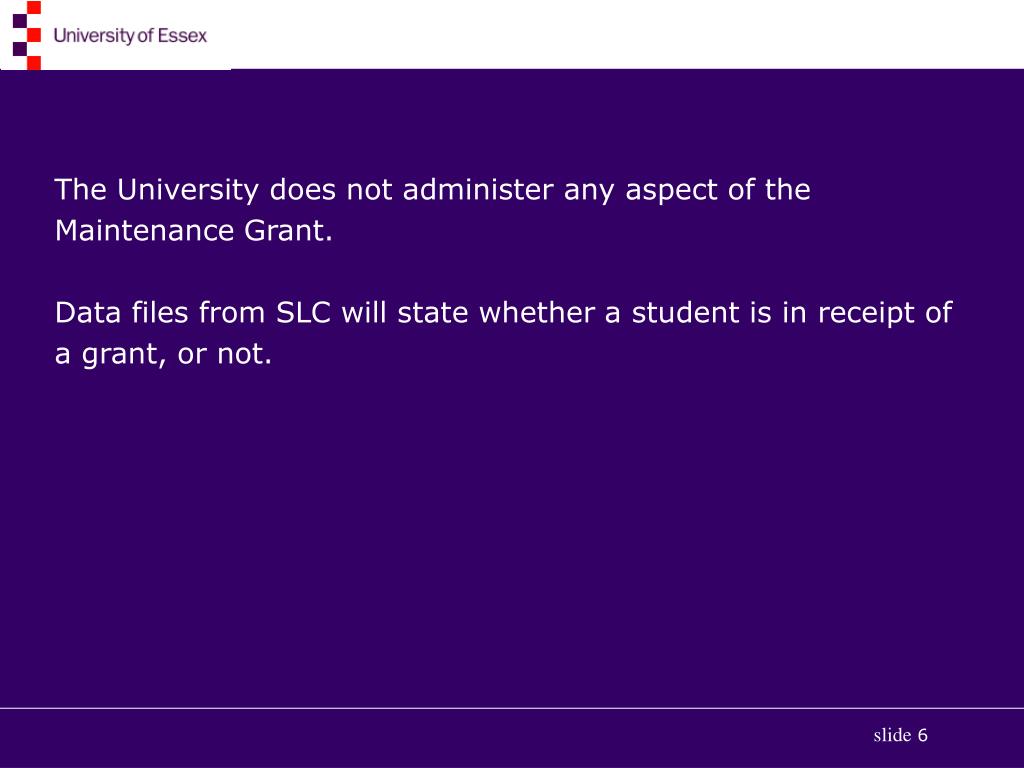The image size is (1024, 768).
Task: Click the University of Essex logo text
Action: (x=130, y=36)
